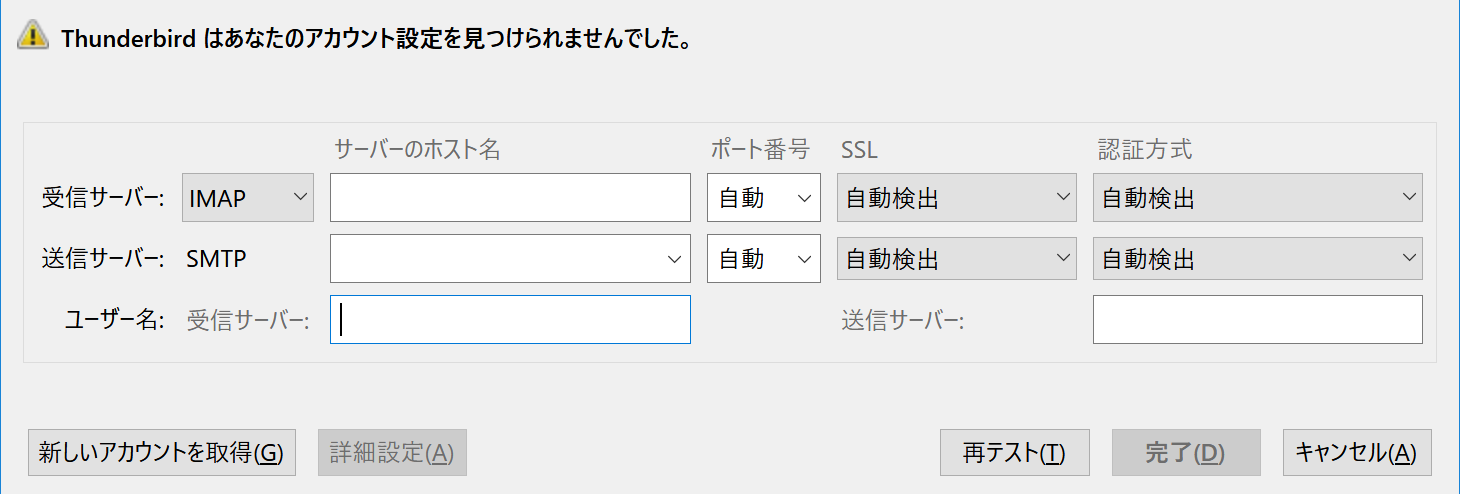Open the IMAP protocol dropdown
Viewport: 1460px width, 494px height.
[248, 198]
